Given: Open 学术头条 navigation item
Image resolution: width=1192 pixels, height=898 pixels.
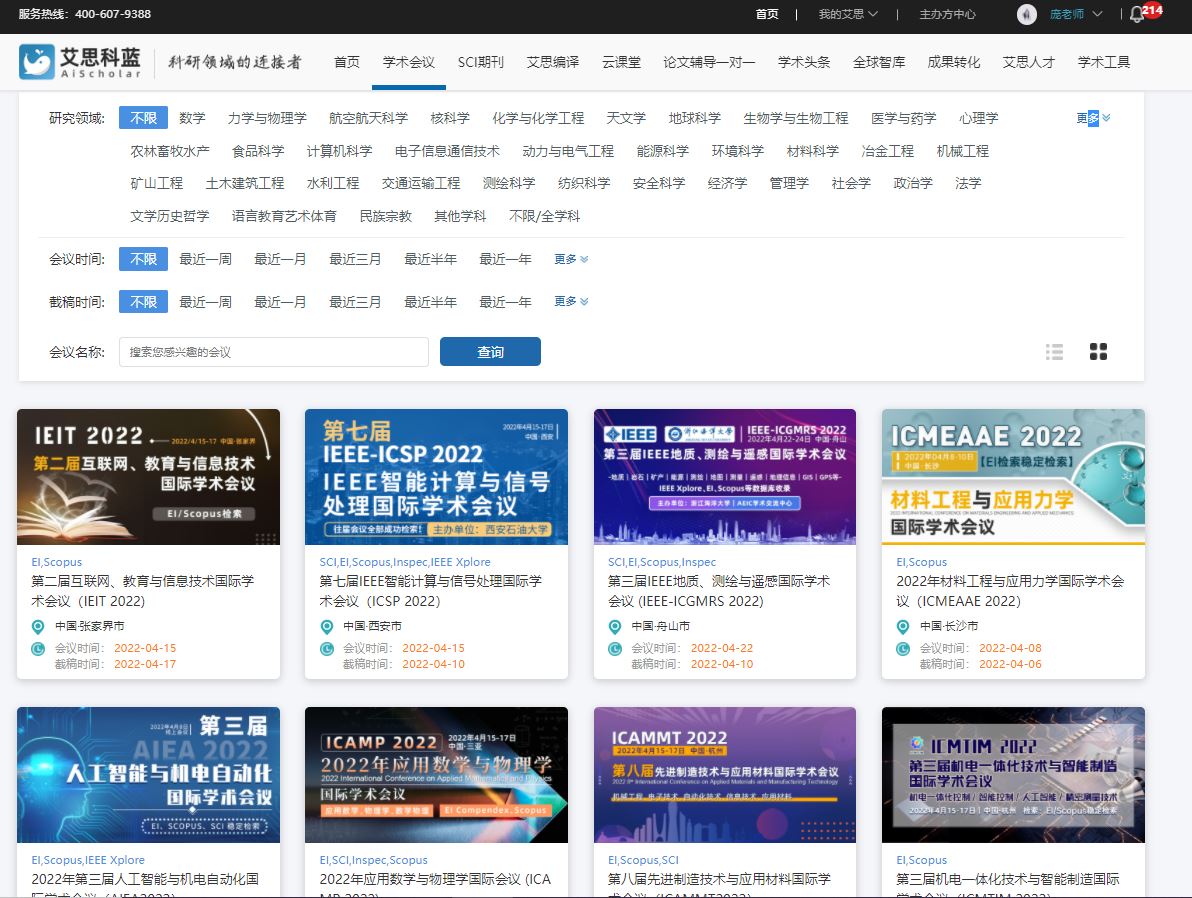Looking at the screenshot, I should pyautogui.click(x=804, y=62).
